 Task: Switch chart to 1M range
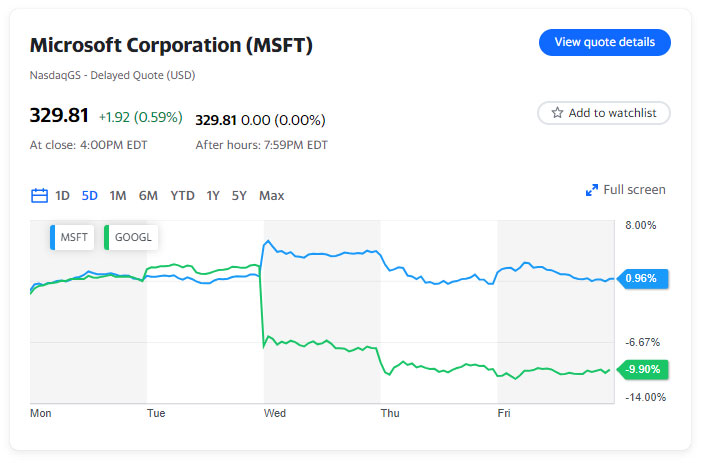tap(118, 196)
